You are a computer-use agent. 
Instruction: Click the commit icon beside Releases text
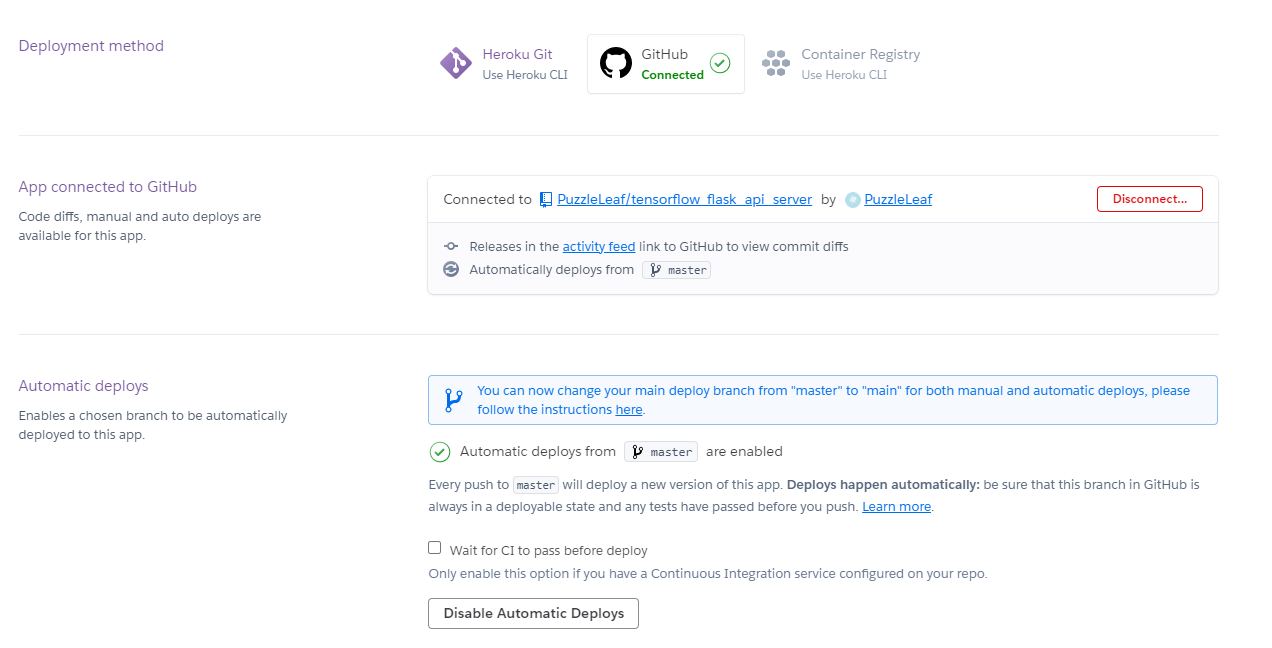pos(451,246)
